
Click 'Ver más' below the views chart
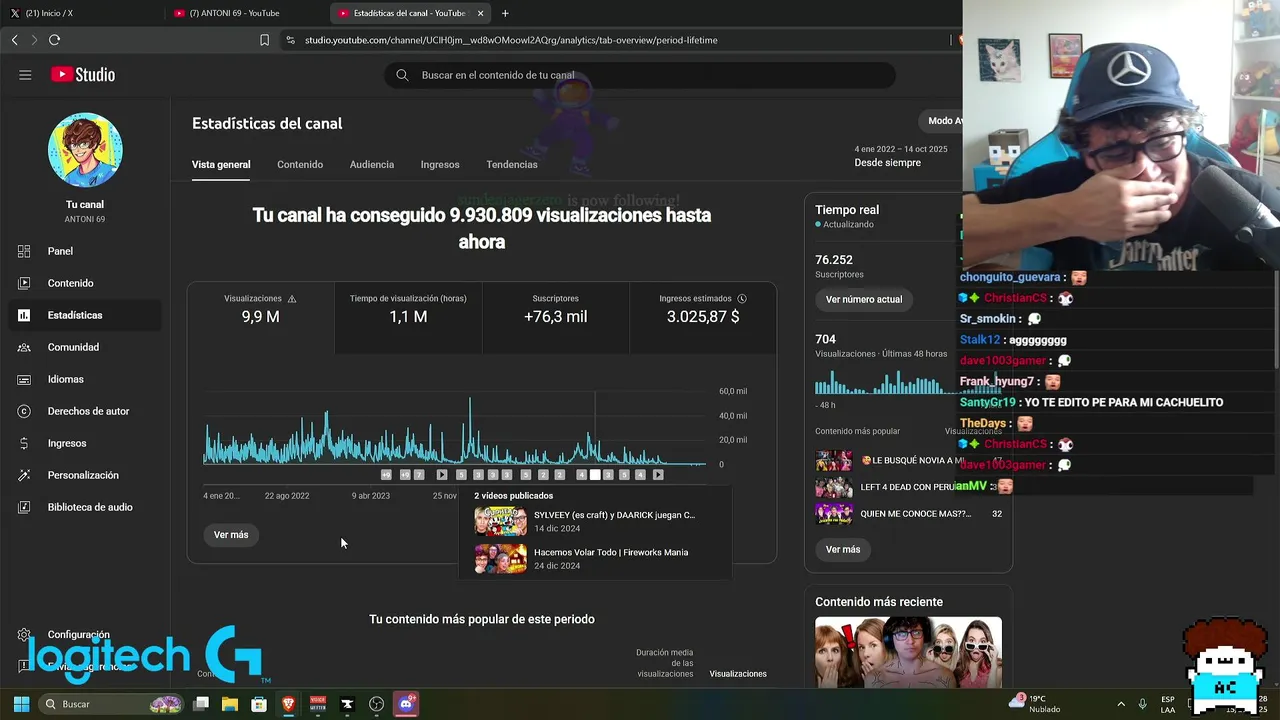[231, 535]
